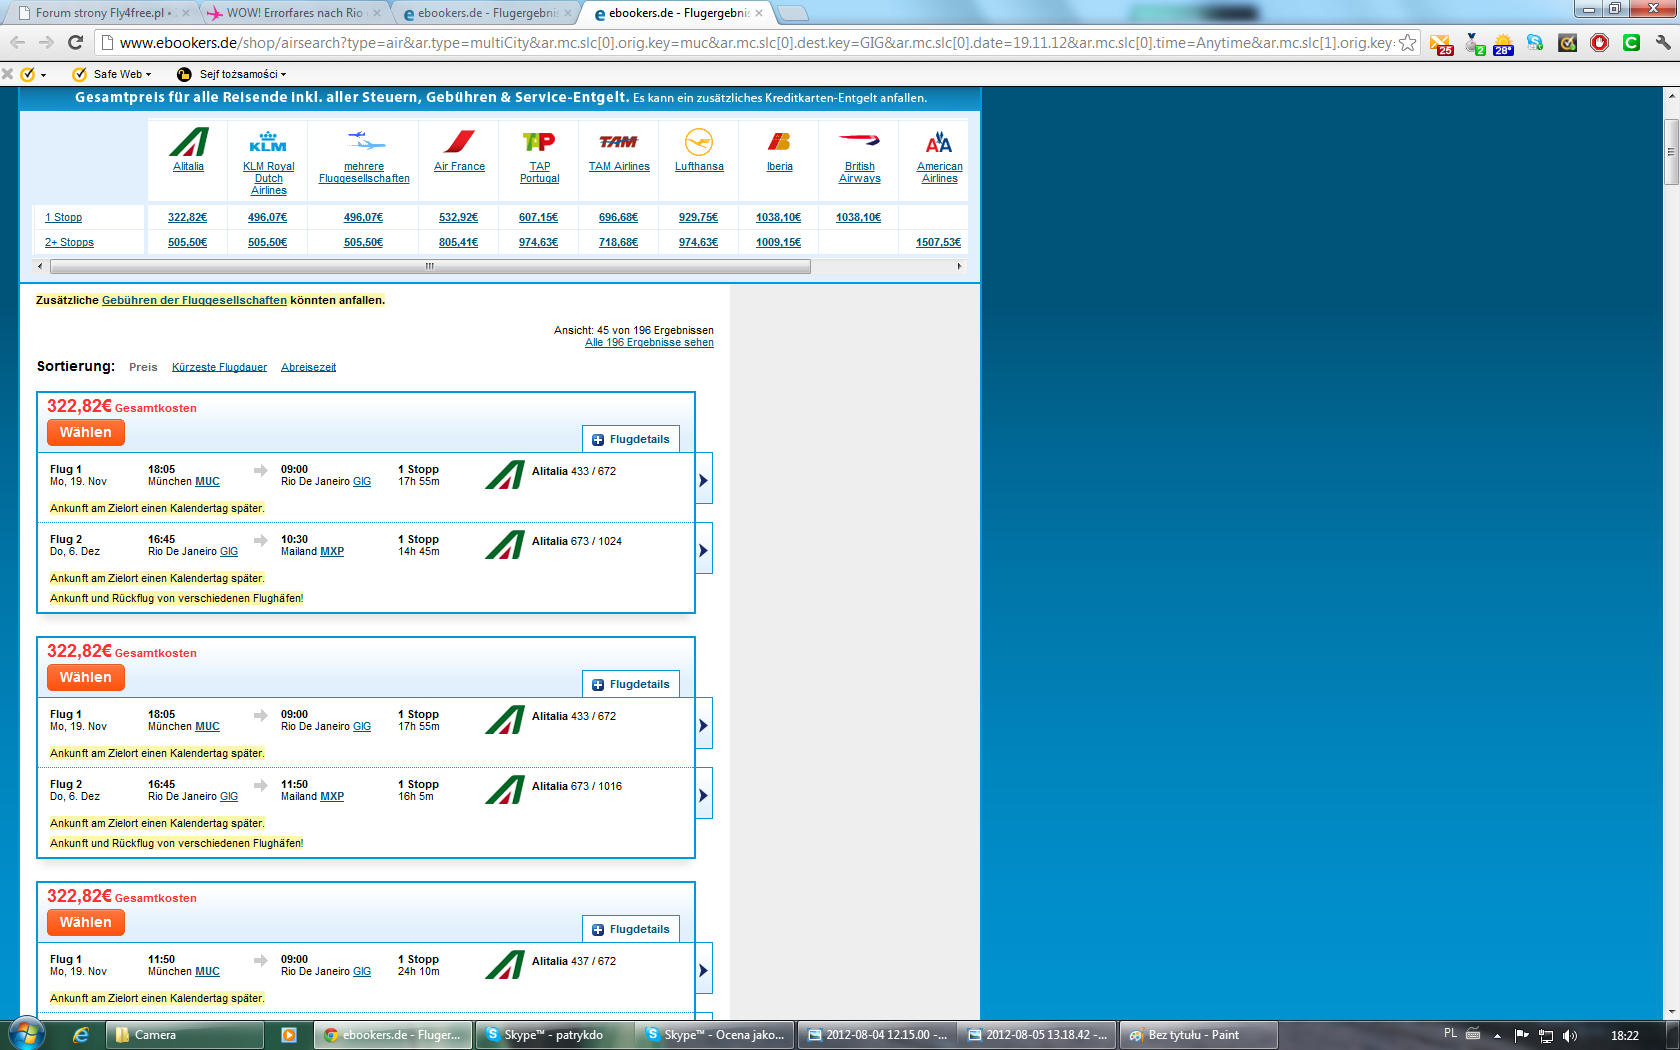Open the Sejf tożsamości dropdown

pyautogui.click(x=232, y=74)
